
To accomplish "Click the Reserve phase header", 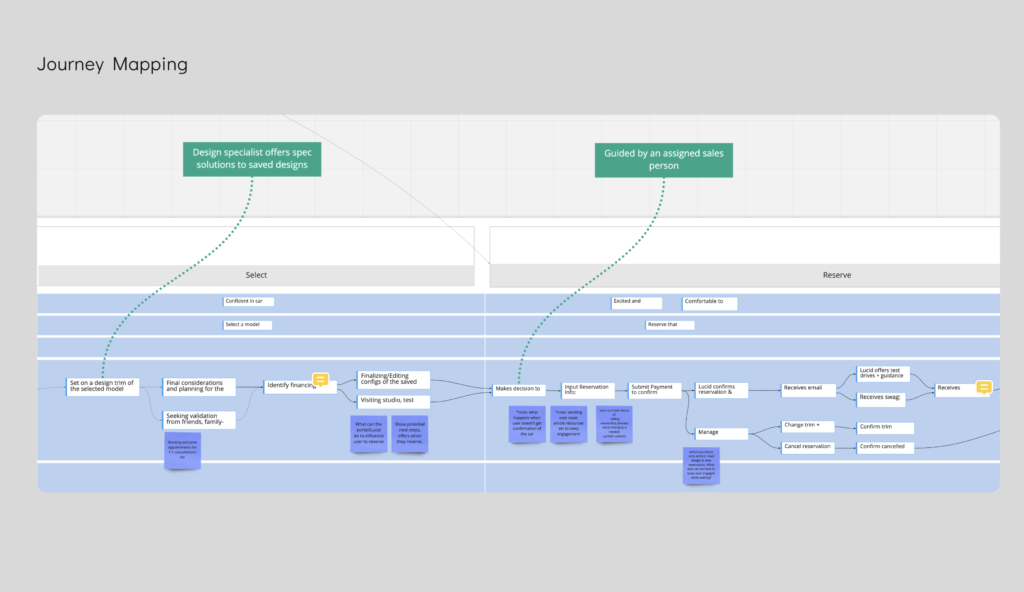I will (x=745, y=275).
